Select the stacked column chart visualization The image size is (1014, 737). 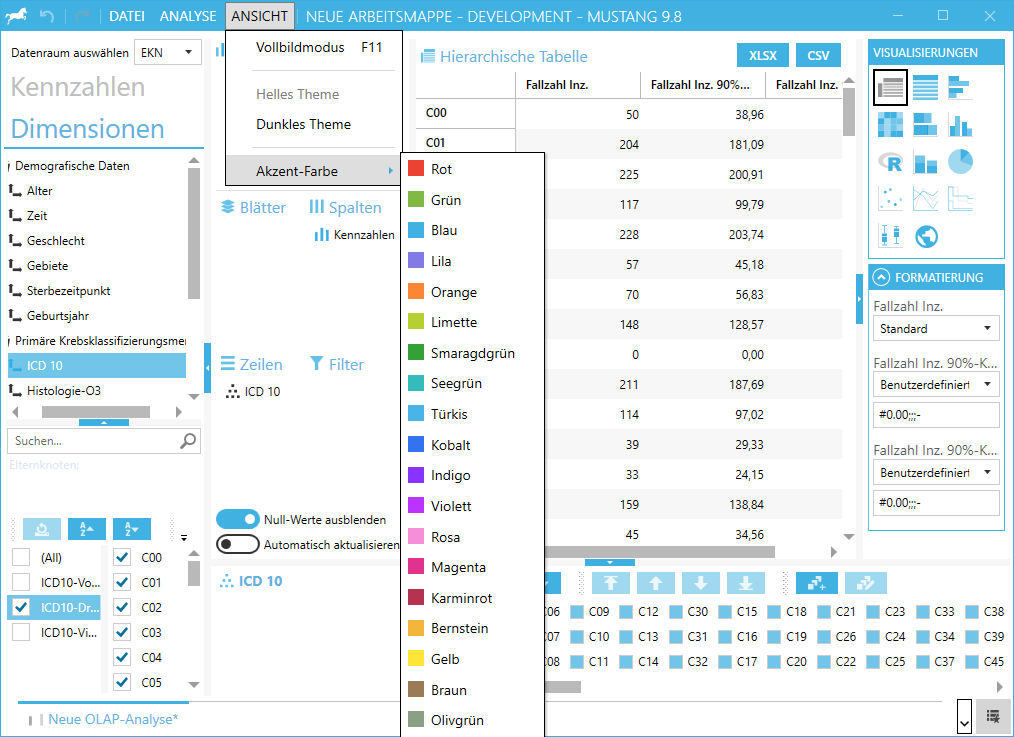coord(925,162)
